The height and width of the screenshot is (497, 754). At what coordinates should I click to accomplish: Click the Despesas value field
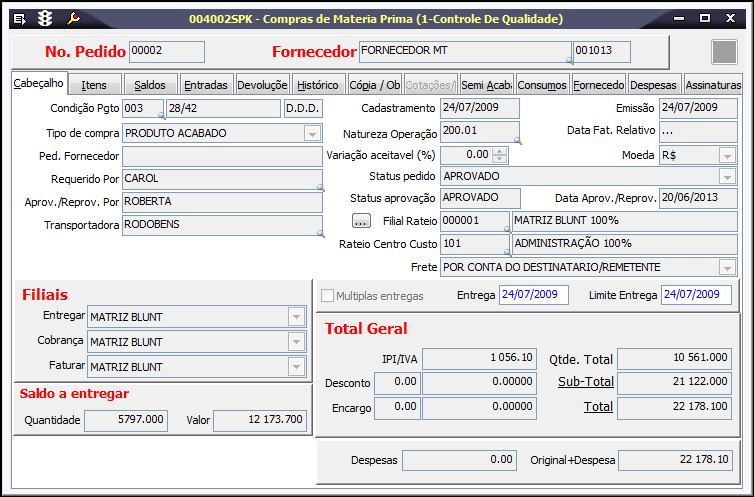tap(459, 460)
